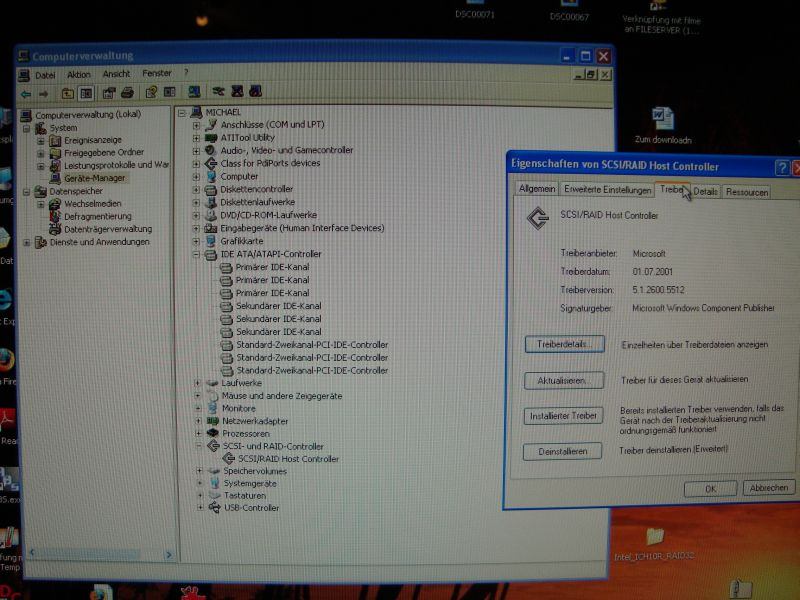800x600 pixels.
Task: Select Computerverwaltung (Lokal) root item
Action: pyautogui.click(x=88, y=115)
